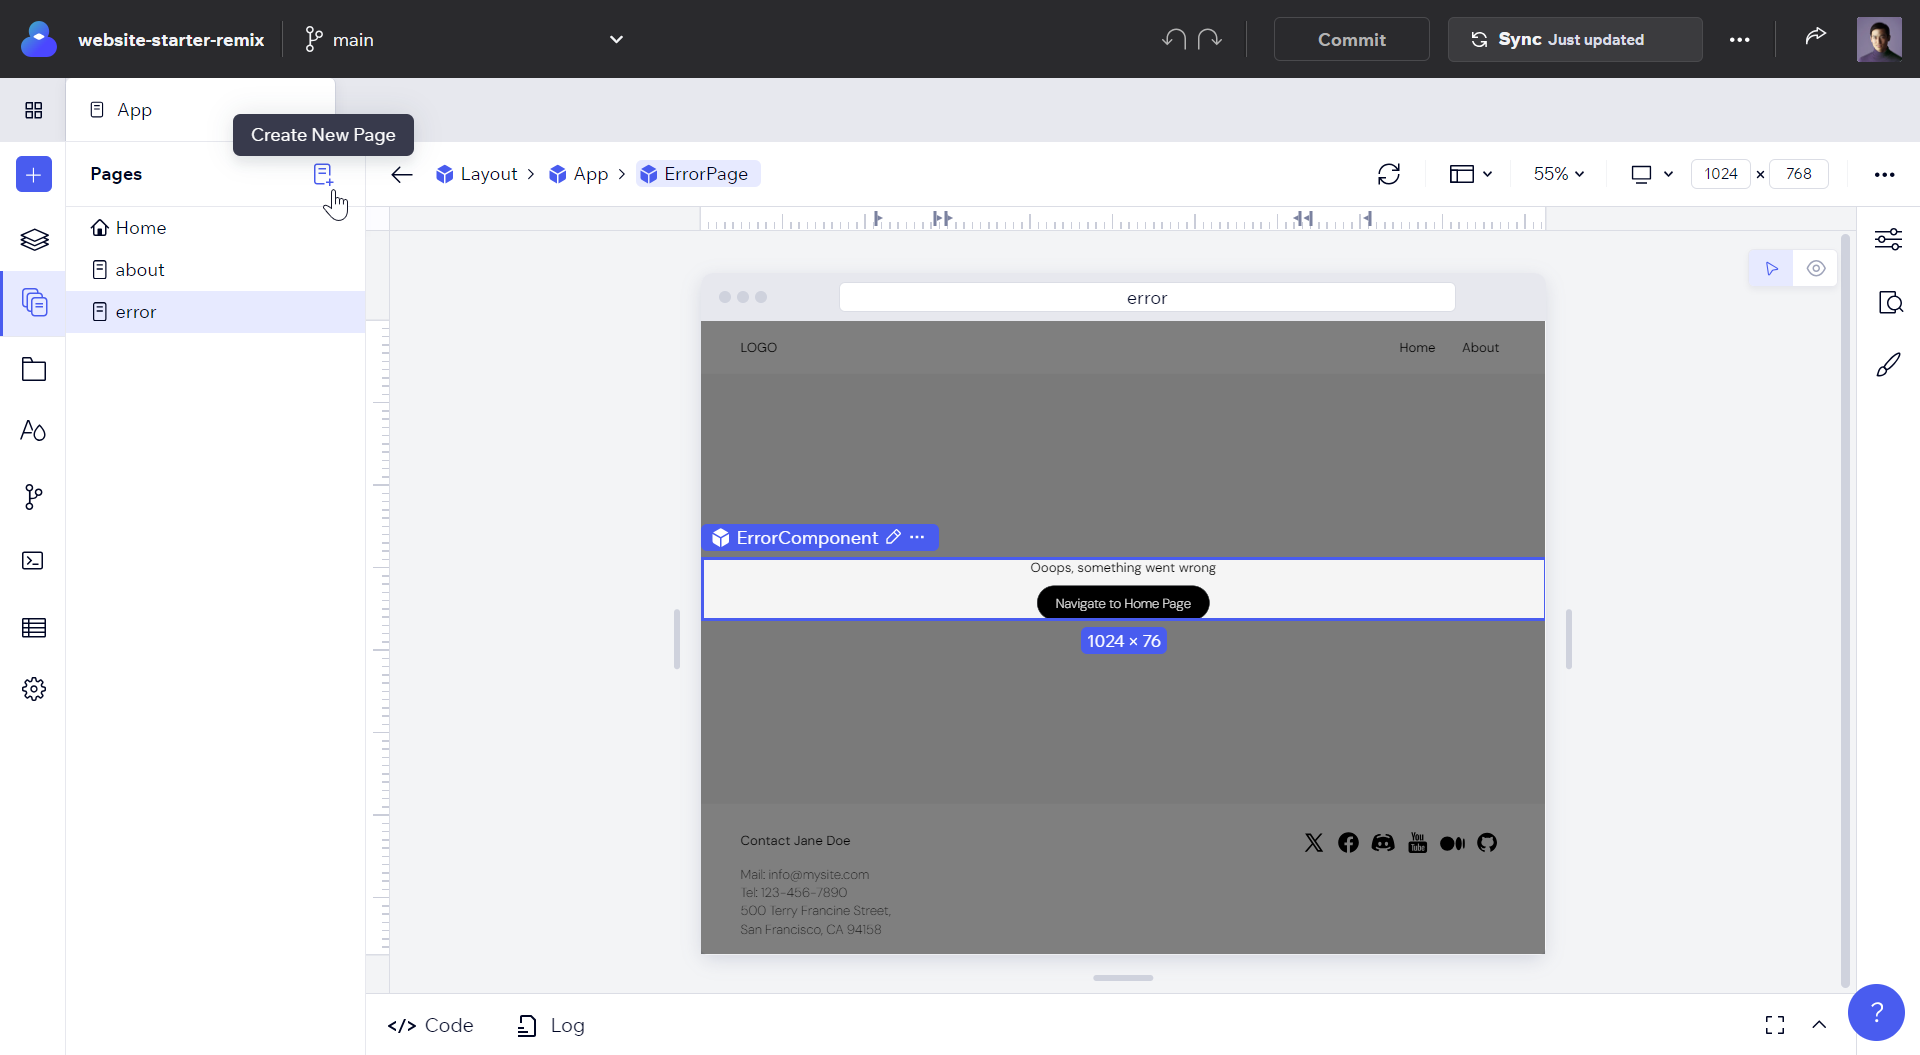The image size is (1920, 1055).
Task: Click the back arrow in breadcrumb
Action: pyautogui.click(x=402, y=174)
